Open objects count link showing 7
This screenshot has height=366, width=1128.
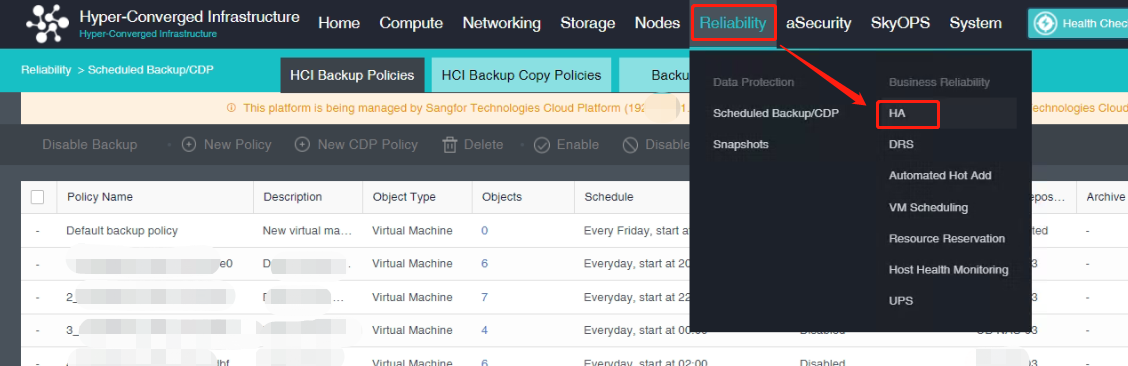pyautogui.click(x=484, y=297)
